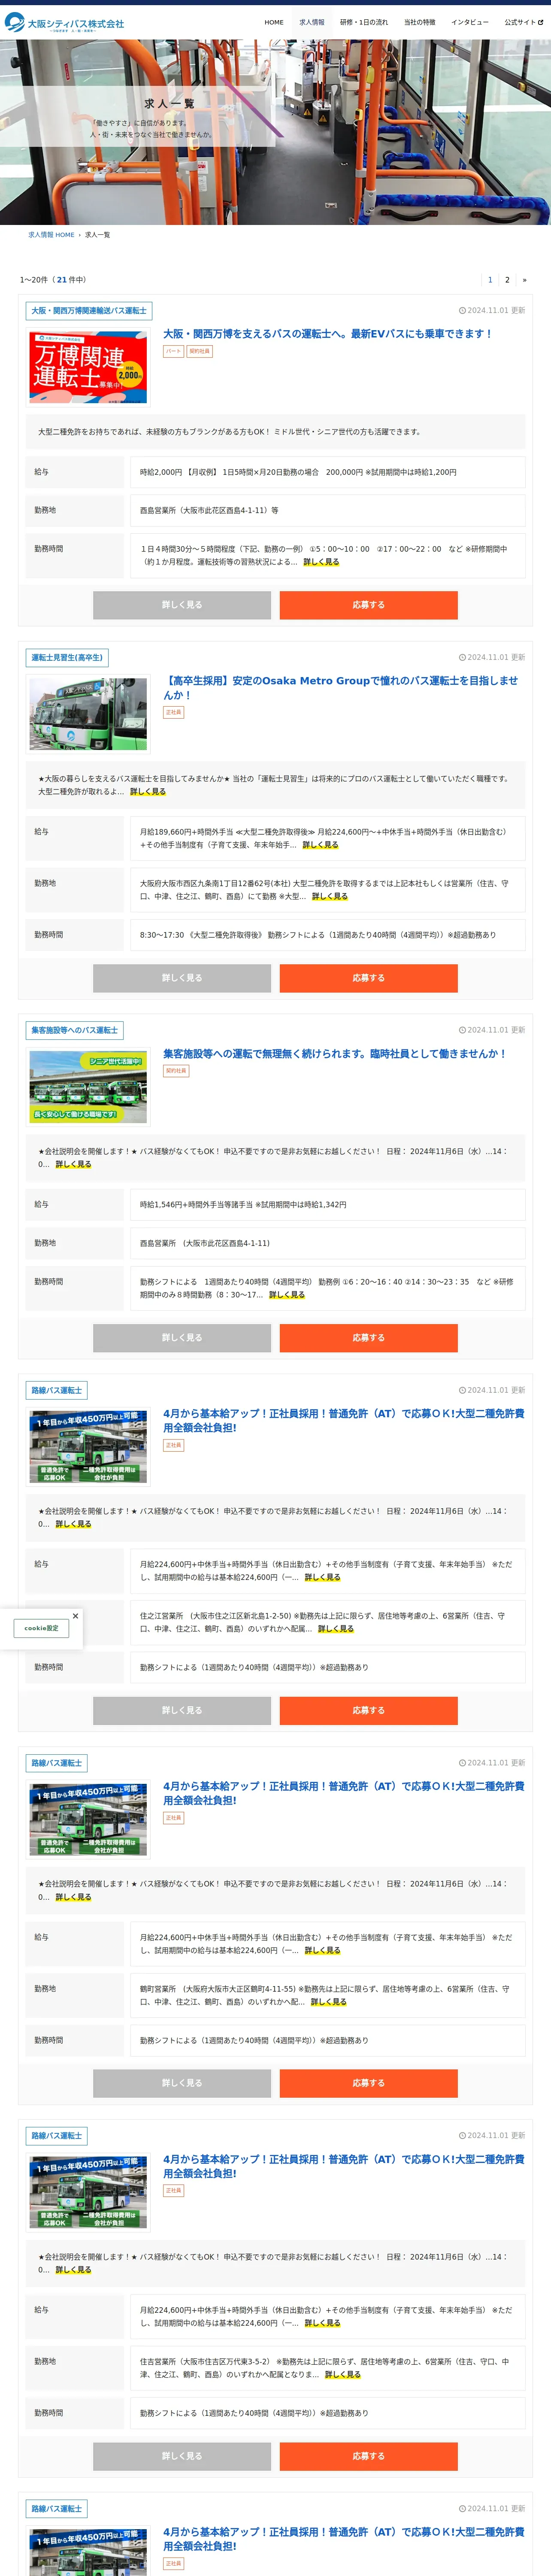Open 研修・1日の流れ menu item
Screen dimensions: 551x2576
click(x=364, y=22)
